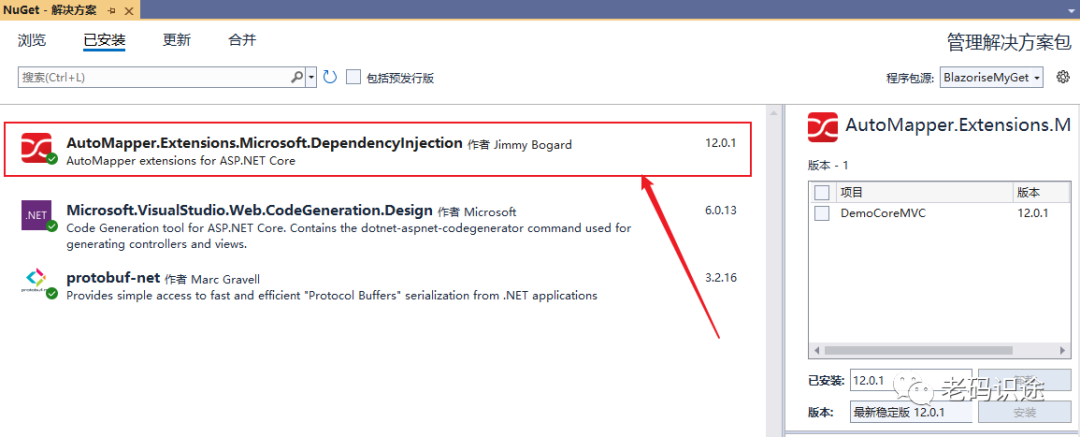Click the protobuf-net package icon
Image resolution: width=1080 pixels, height=437 pixels.
click(37, 281)
